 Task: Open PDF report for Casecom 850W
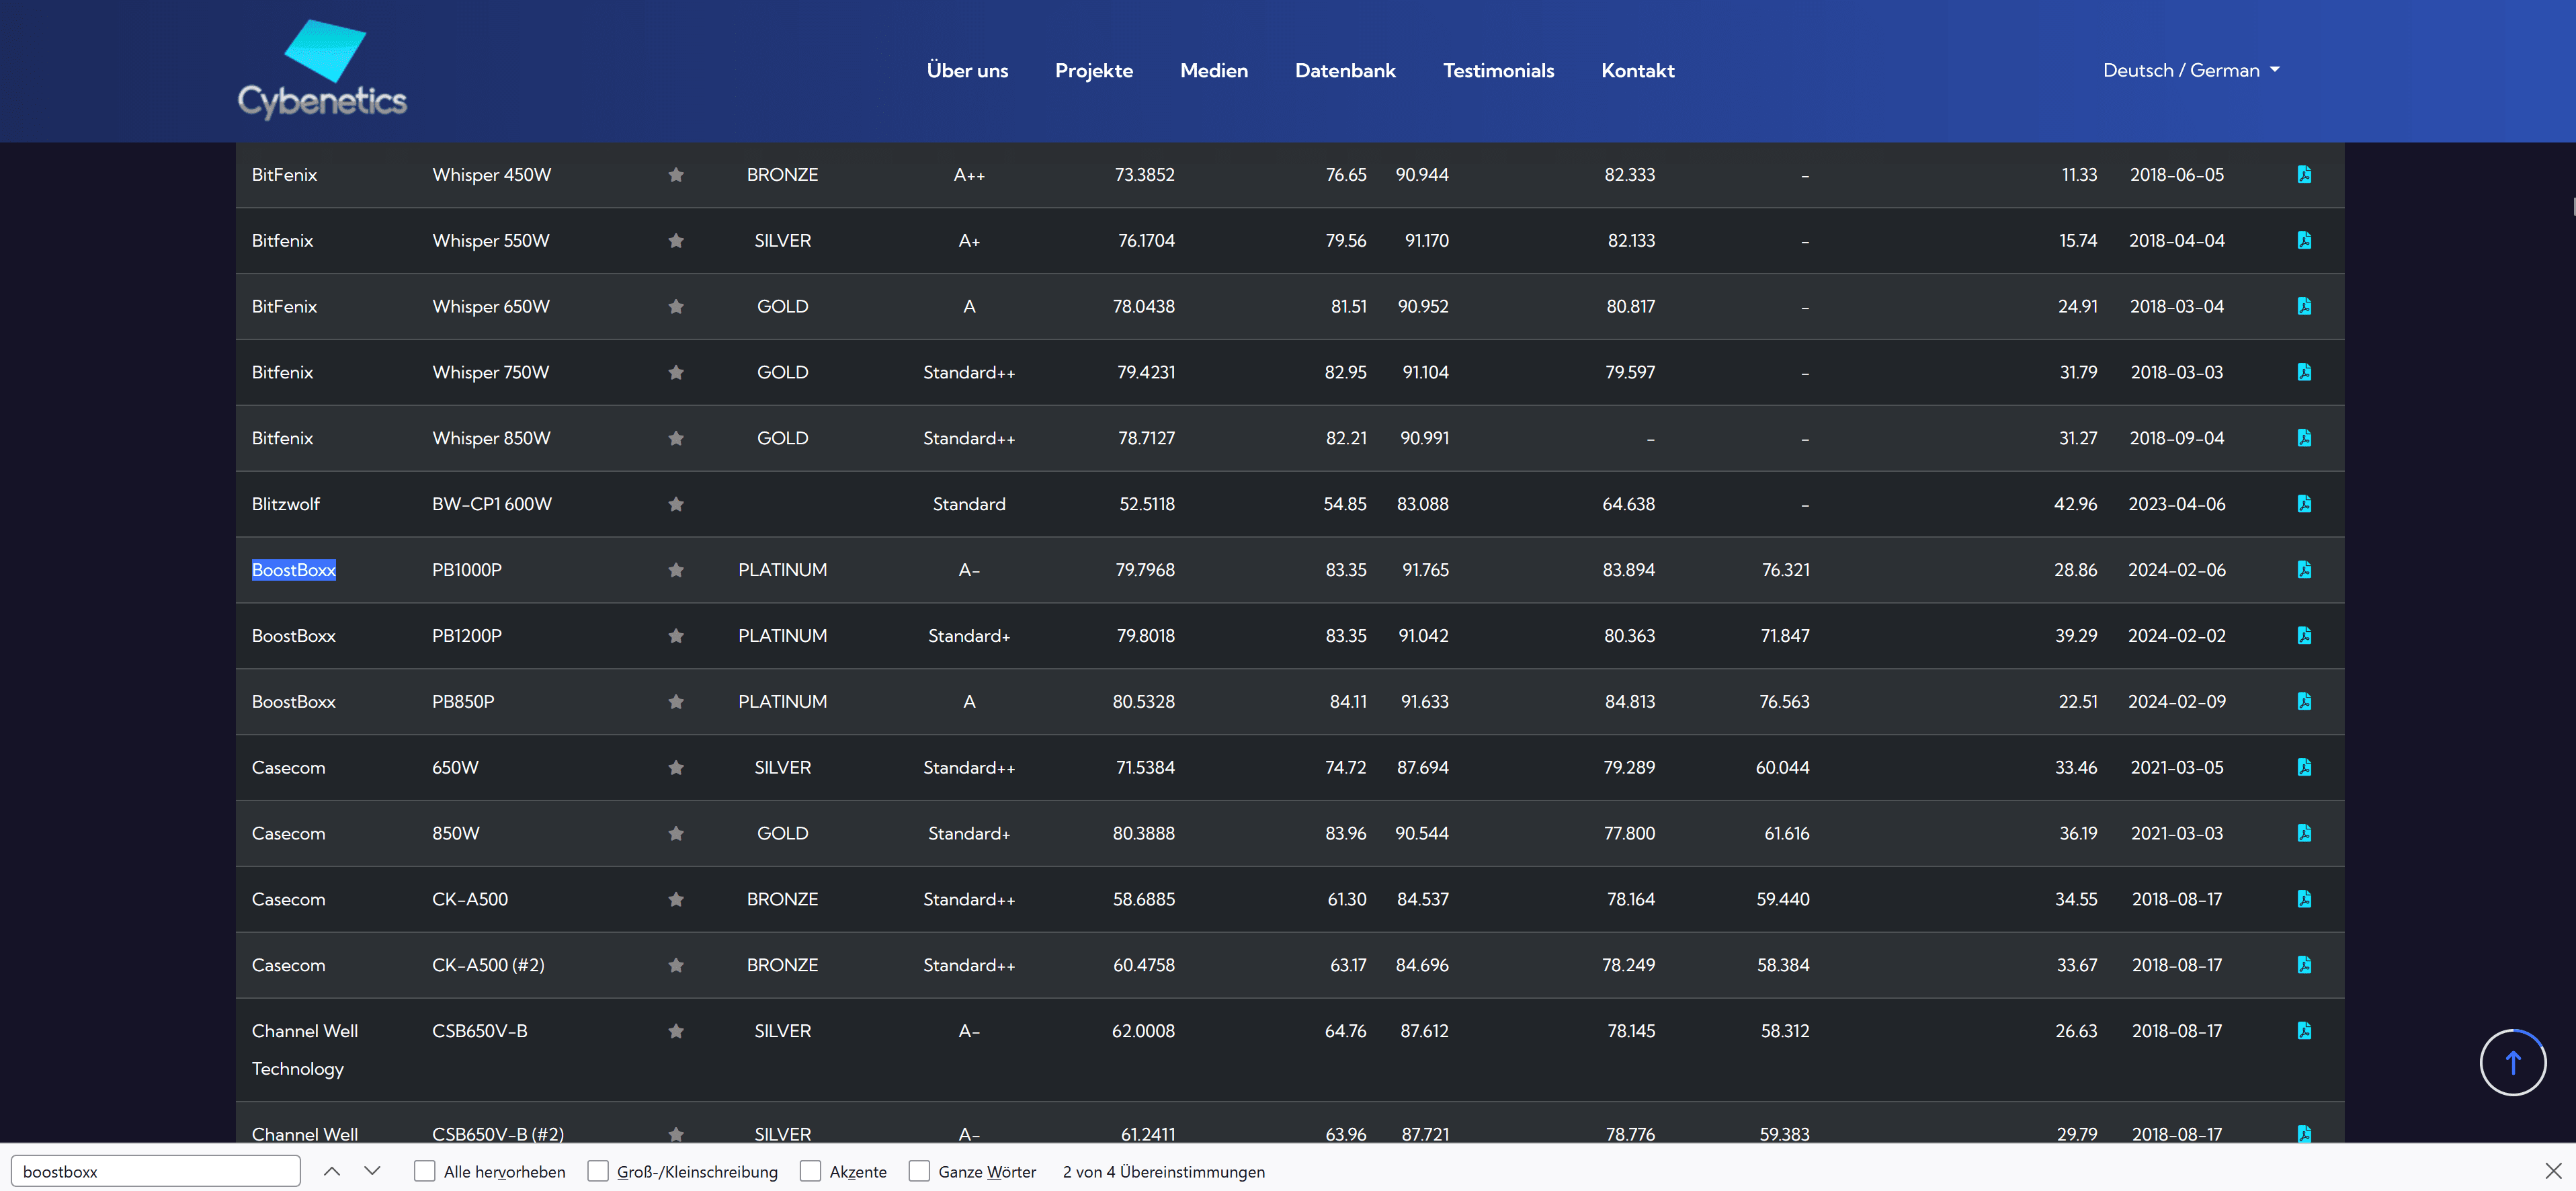(2303, 833)
